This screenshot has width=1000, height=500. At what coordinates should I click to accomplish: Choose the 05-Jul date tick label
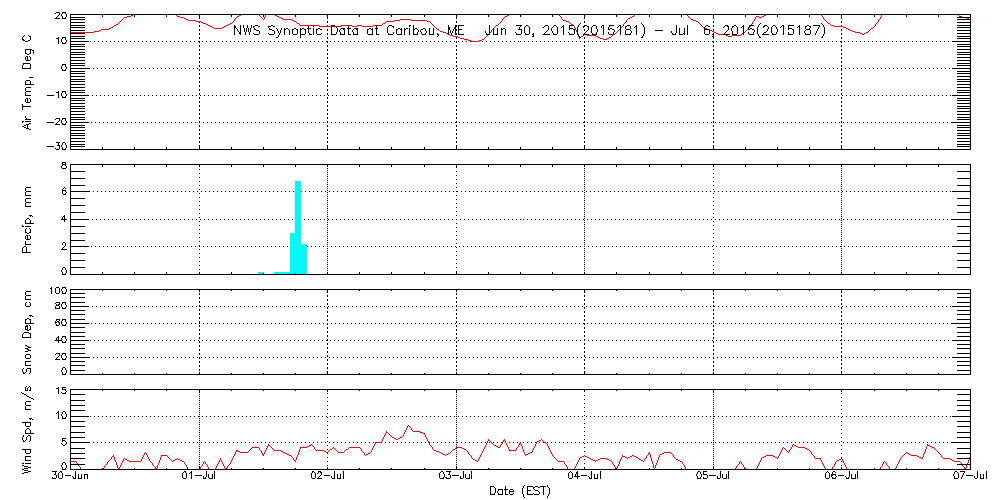(x=714, y=477)
